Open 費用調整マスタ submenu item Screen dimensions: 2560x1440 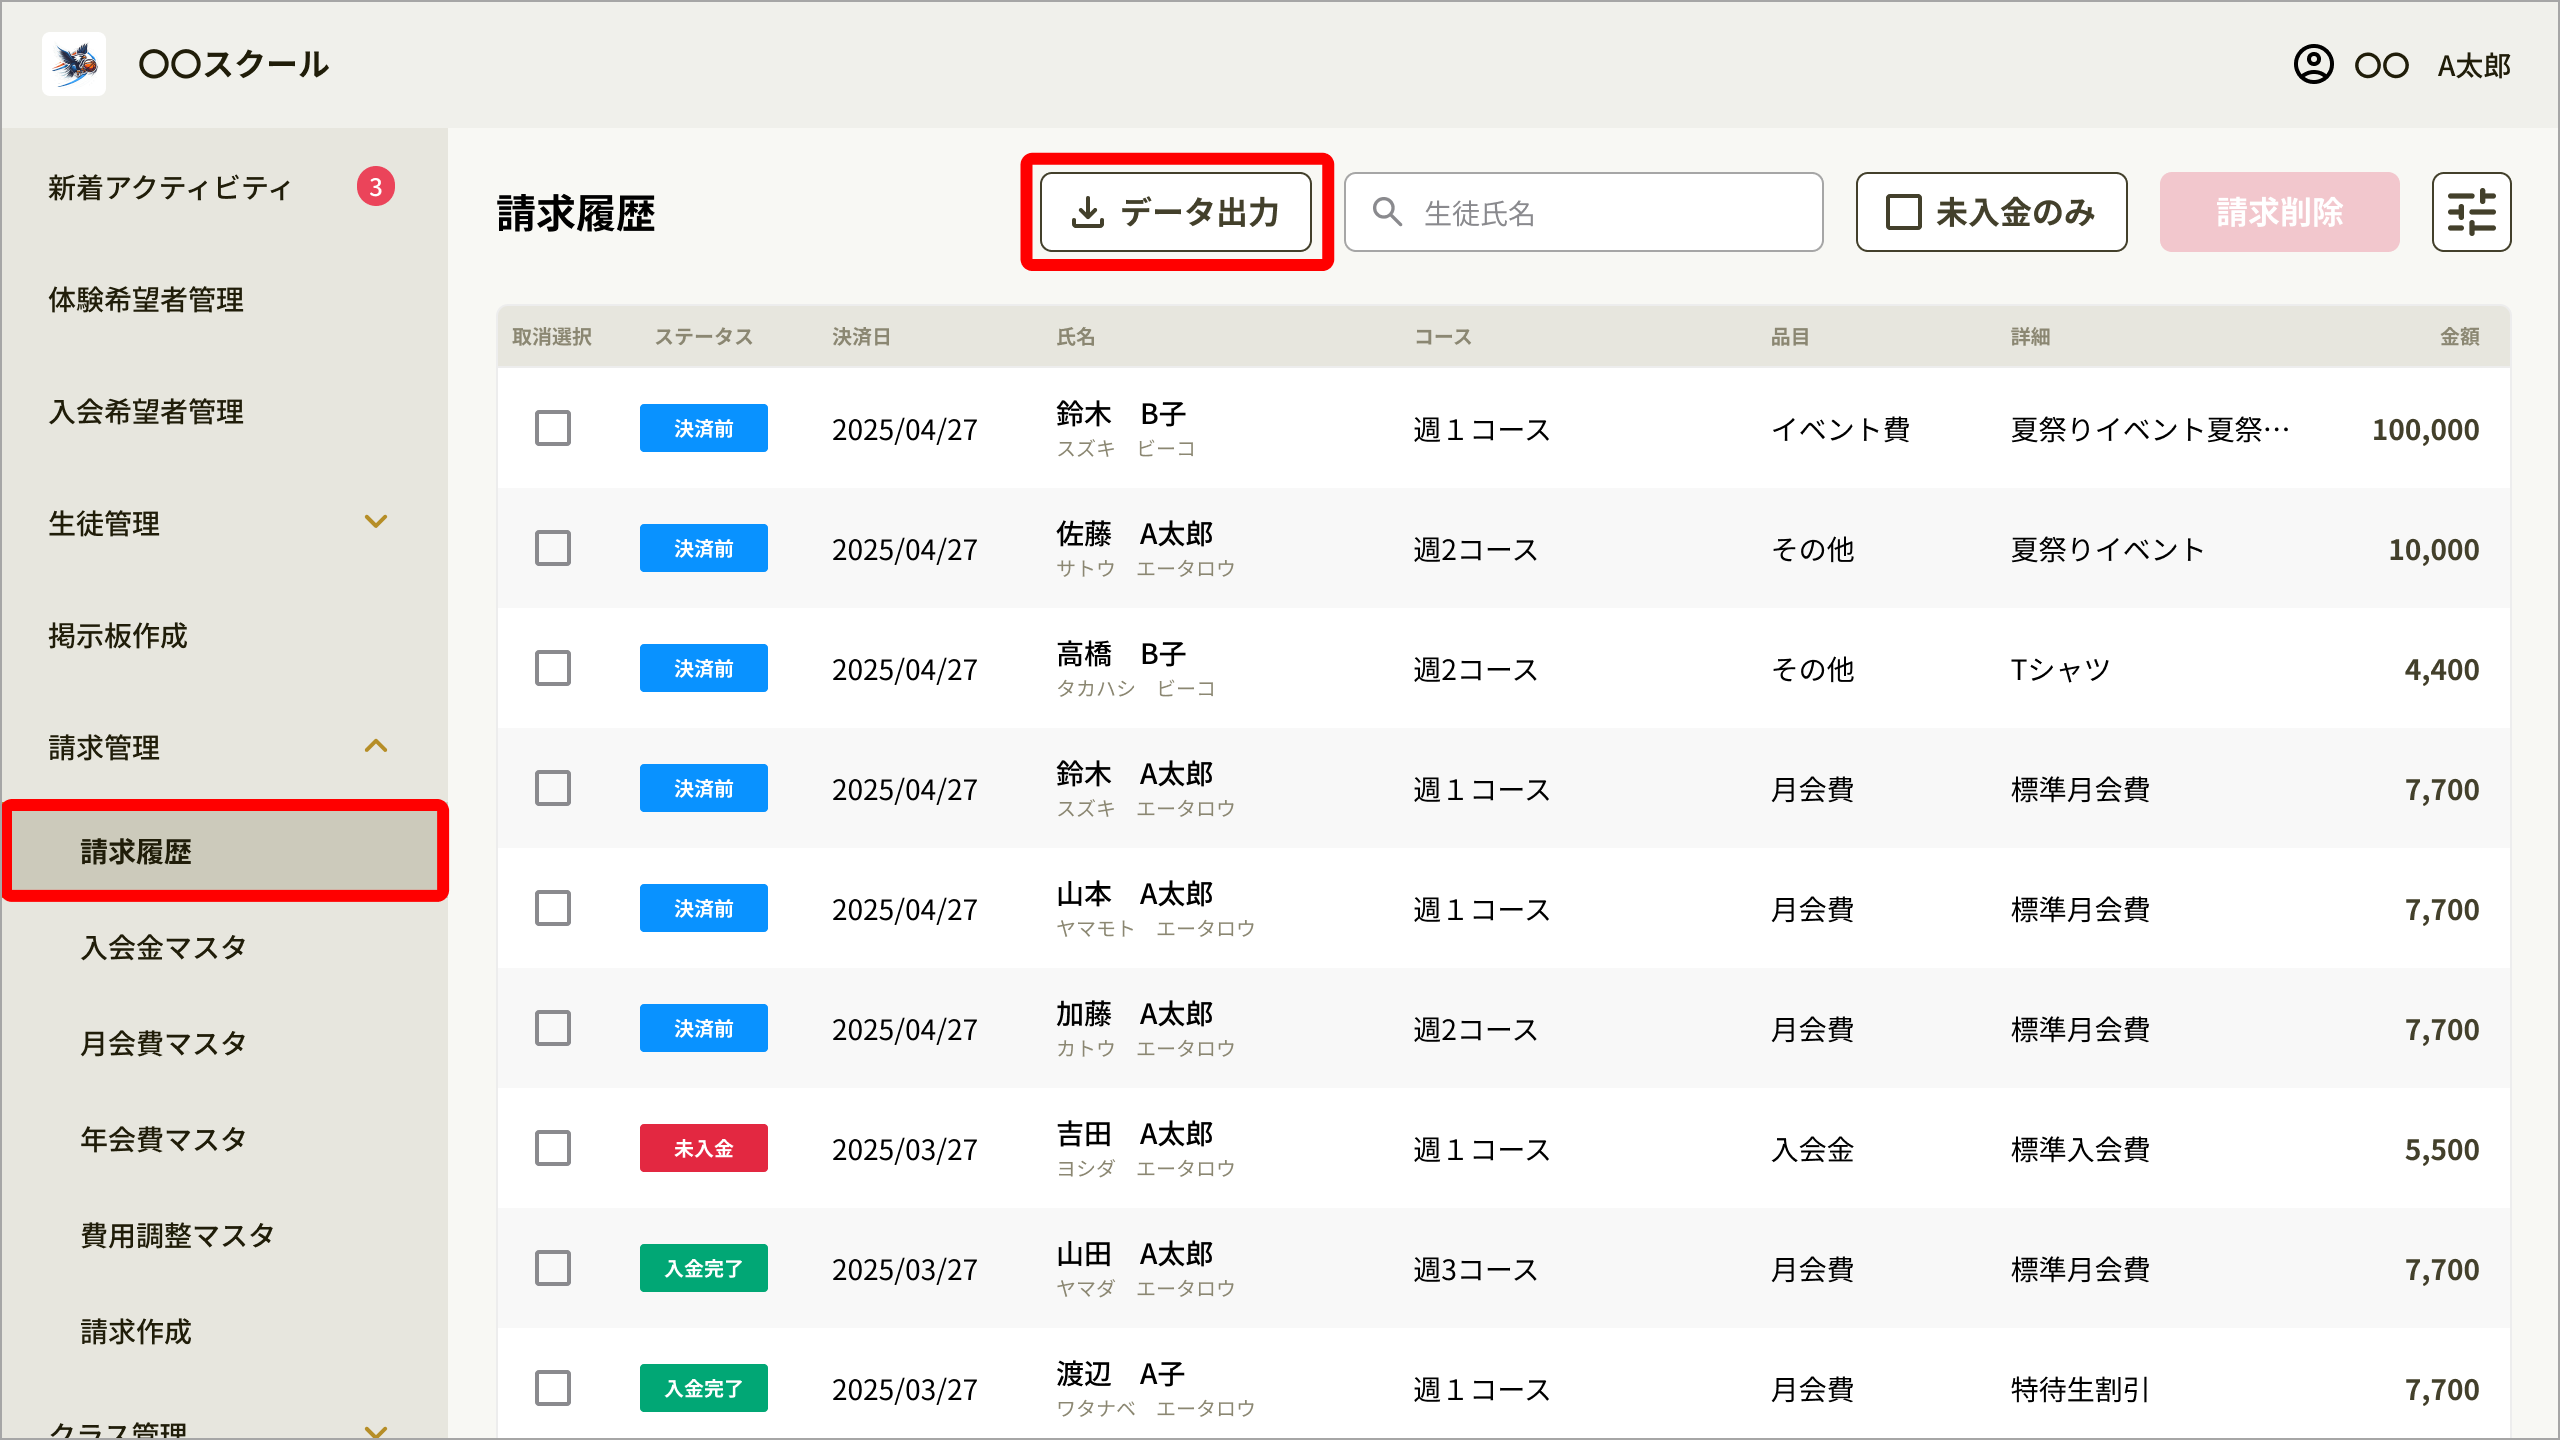177,1235
